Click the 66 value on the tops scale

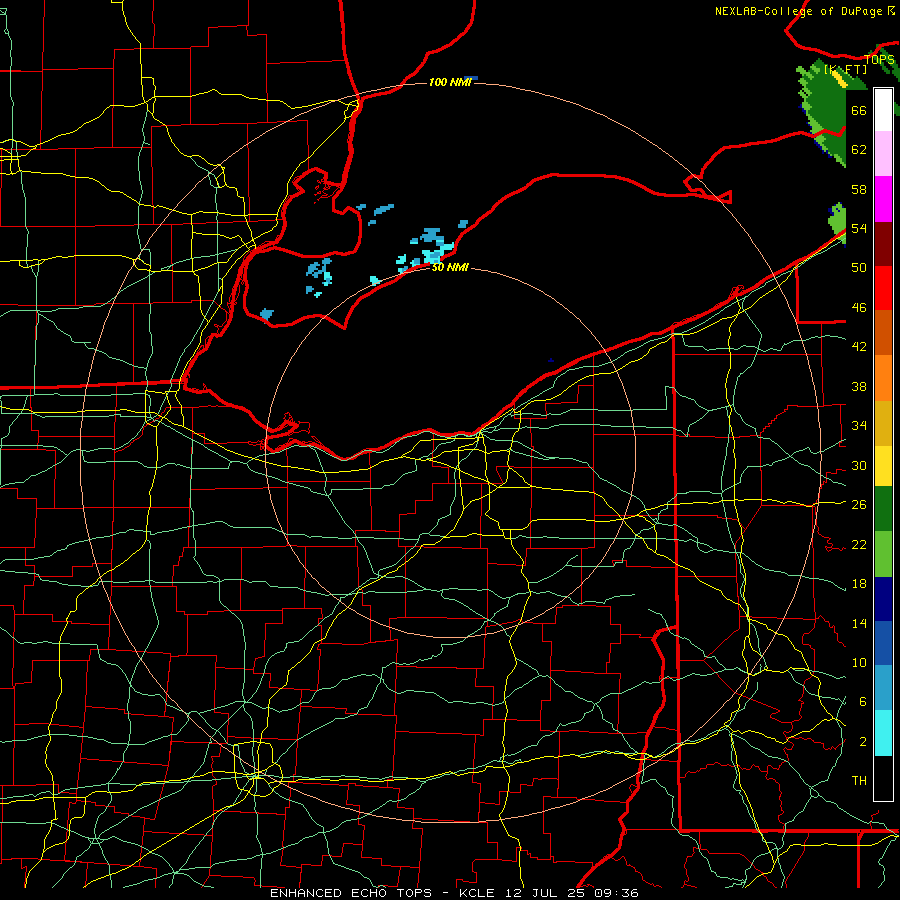(859, 111)
